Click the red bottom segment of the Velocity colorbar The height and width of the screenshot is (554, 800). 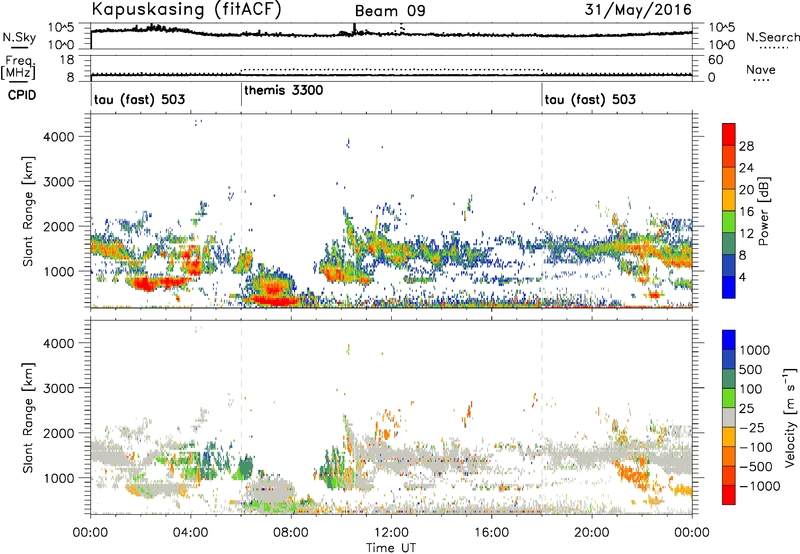729,495
